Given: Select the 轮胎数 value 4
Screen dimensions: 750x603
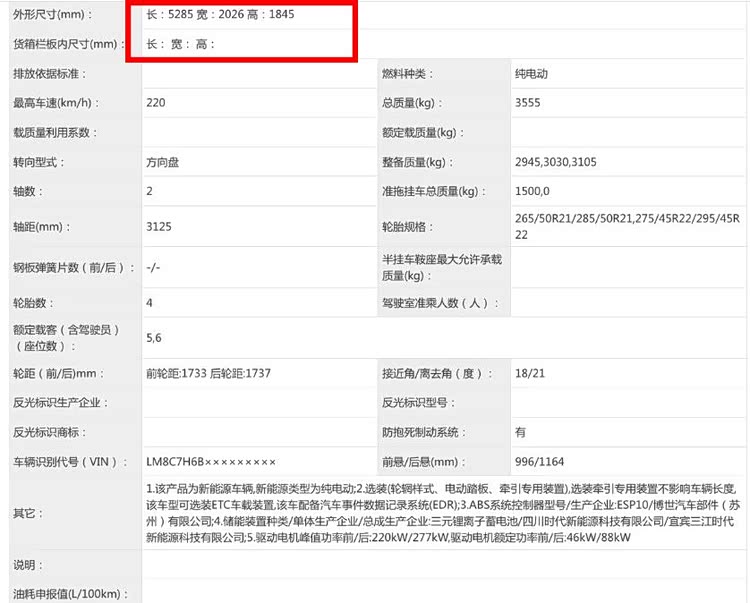Looking at the screenshot, I should tap(149, 302).
